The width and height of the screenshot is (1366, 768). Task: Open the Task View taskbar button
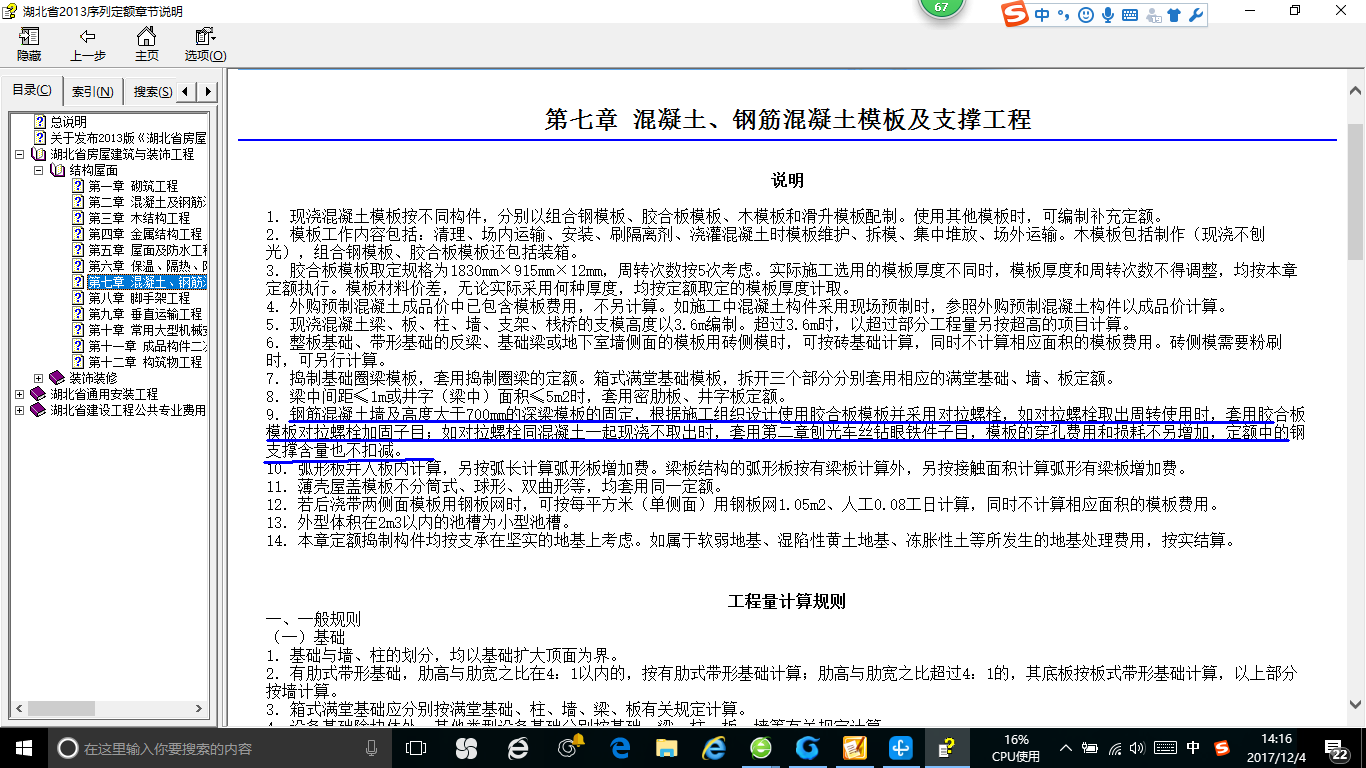pyautogui.click(x=415, y=748)
